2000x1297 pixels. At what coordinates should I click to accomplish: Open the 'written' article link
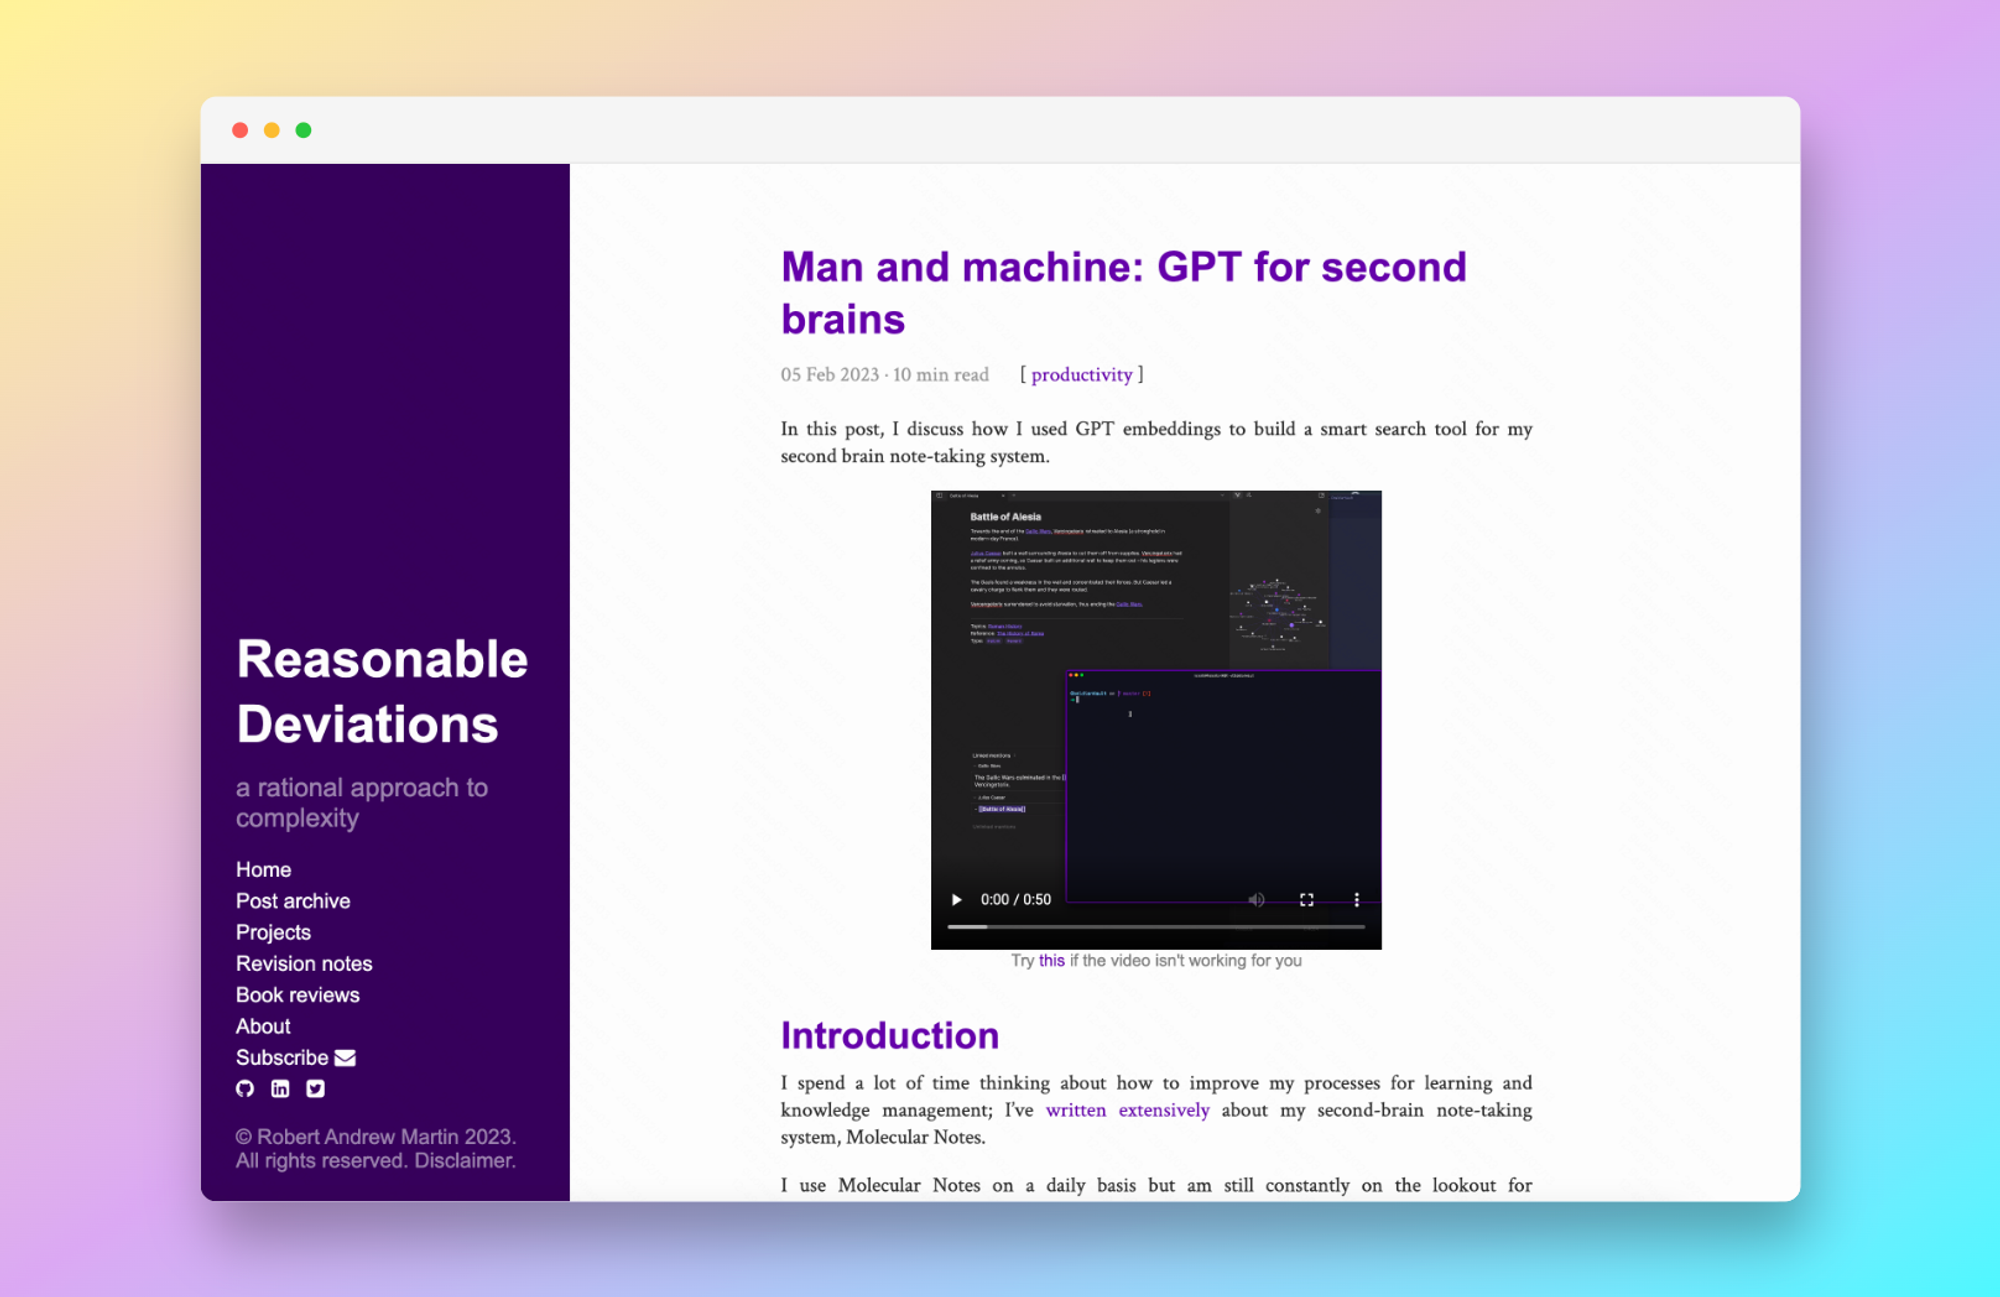click(1076, 1110)
